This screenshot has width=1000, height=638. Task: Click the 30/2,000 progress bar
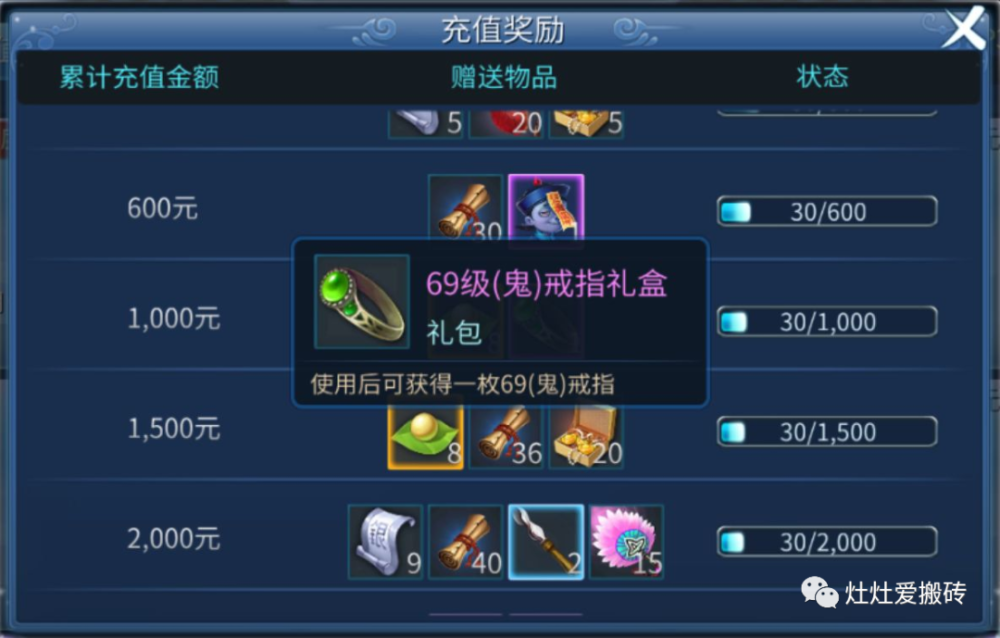point(827,542)
